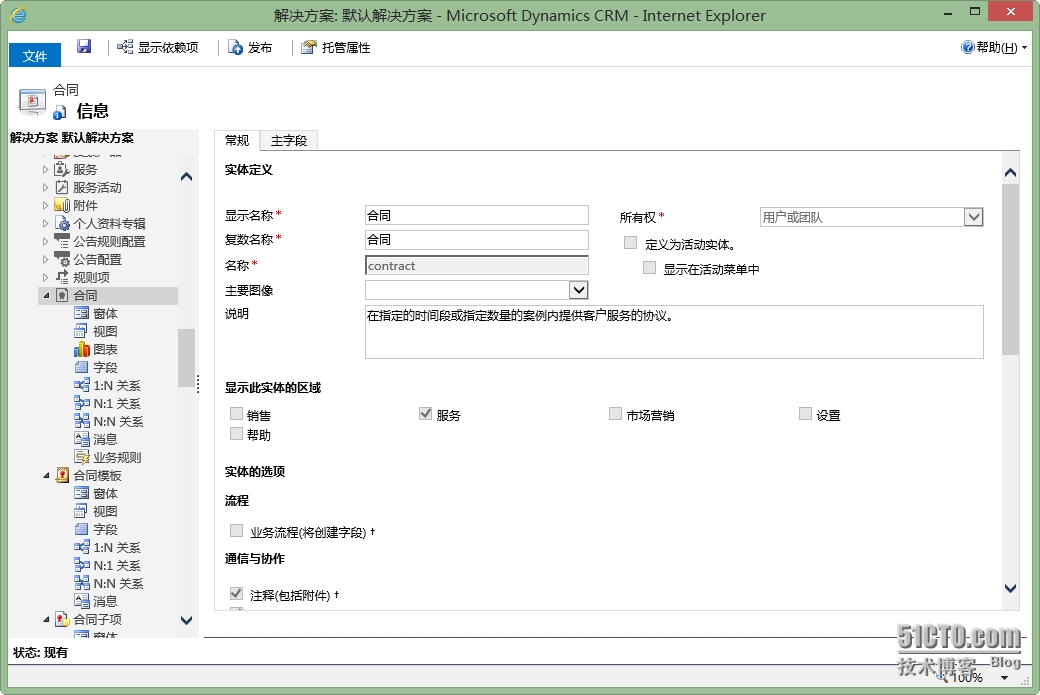Screen dimensions: 1040x695
Task: Collapse the 合同 tree node
Action: pyautogui.click(x=46, y=295)
